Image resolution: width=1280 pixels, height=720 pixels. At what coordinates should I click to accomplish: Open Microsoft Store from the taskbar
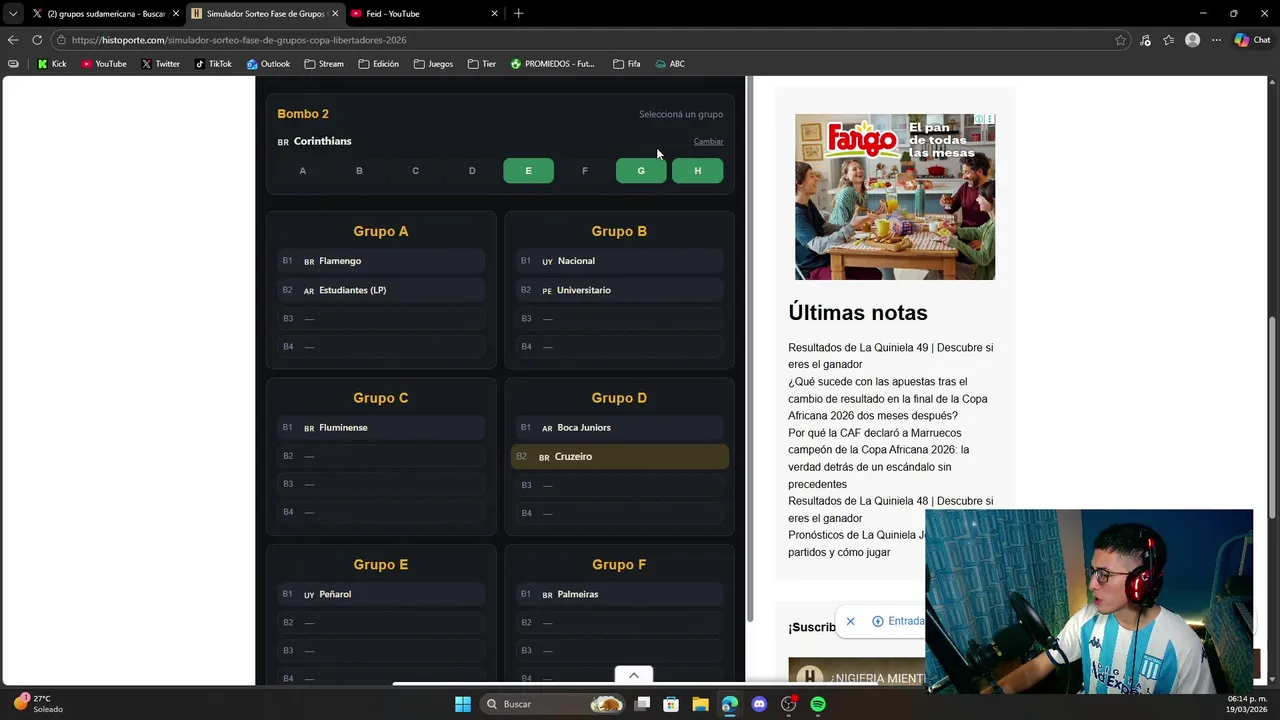coord(671,704)
